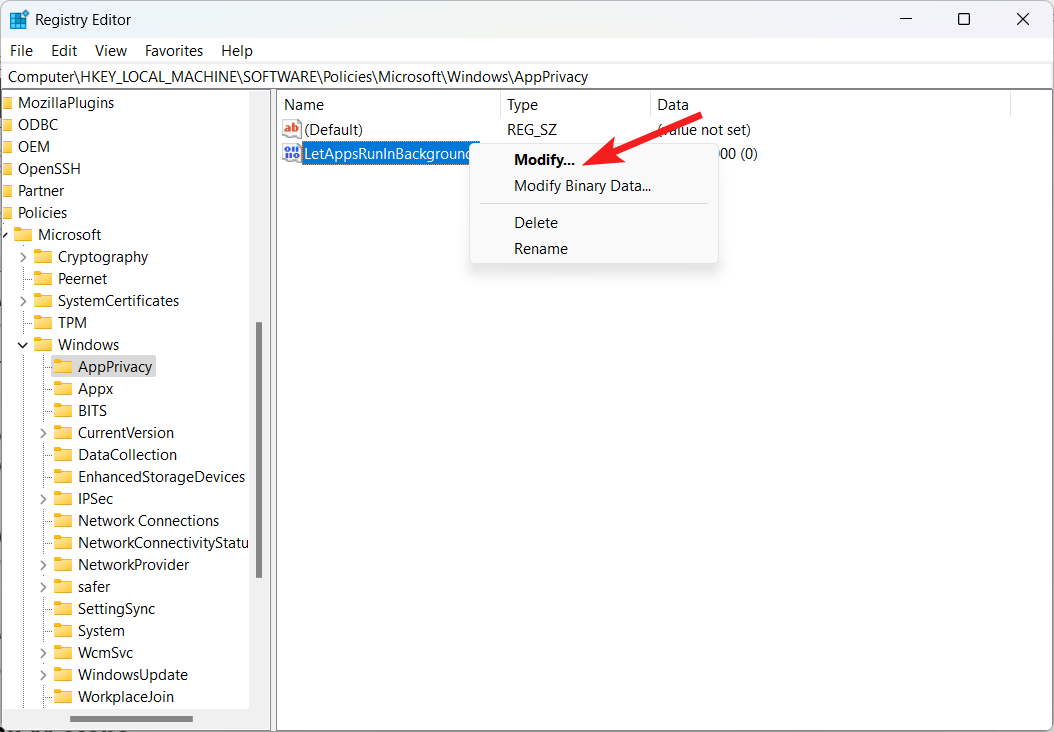Select the MozillaPlugins key label
The image size is (1054, 732).
[66, 103]
